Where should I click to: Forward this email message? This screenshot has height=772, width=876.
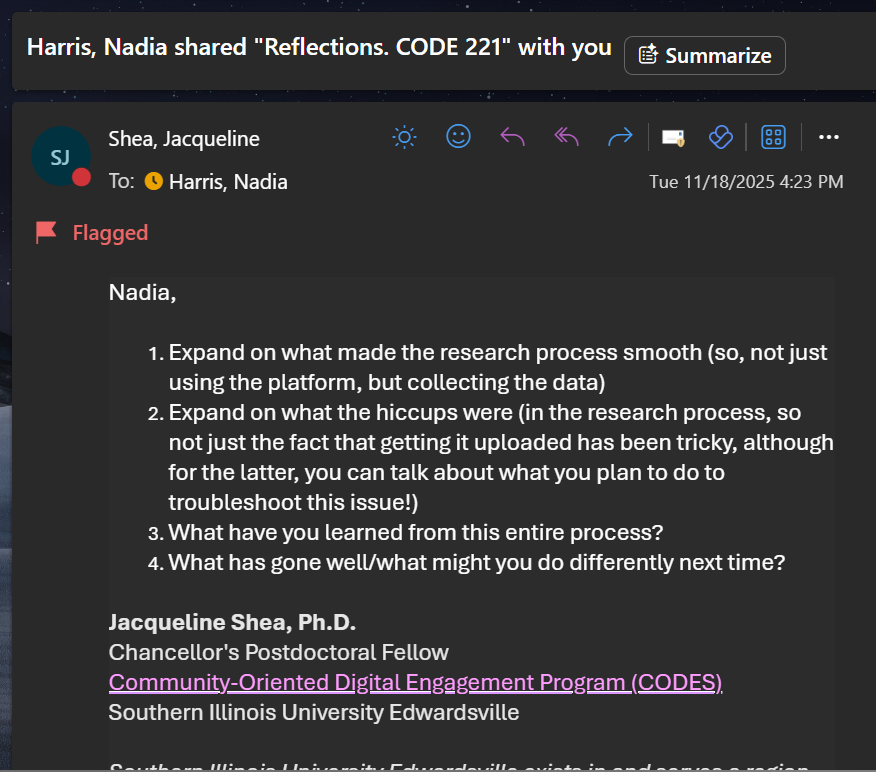(x=620, y=137)
